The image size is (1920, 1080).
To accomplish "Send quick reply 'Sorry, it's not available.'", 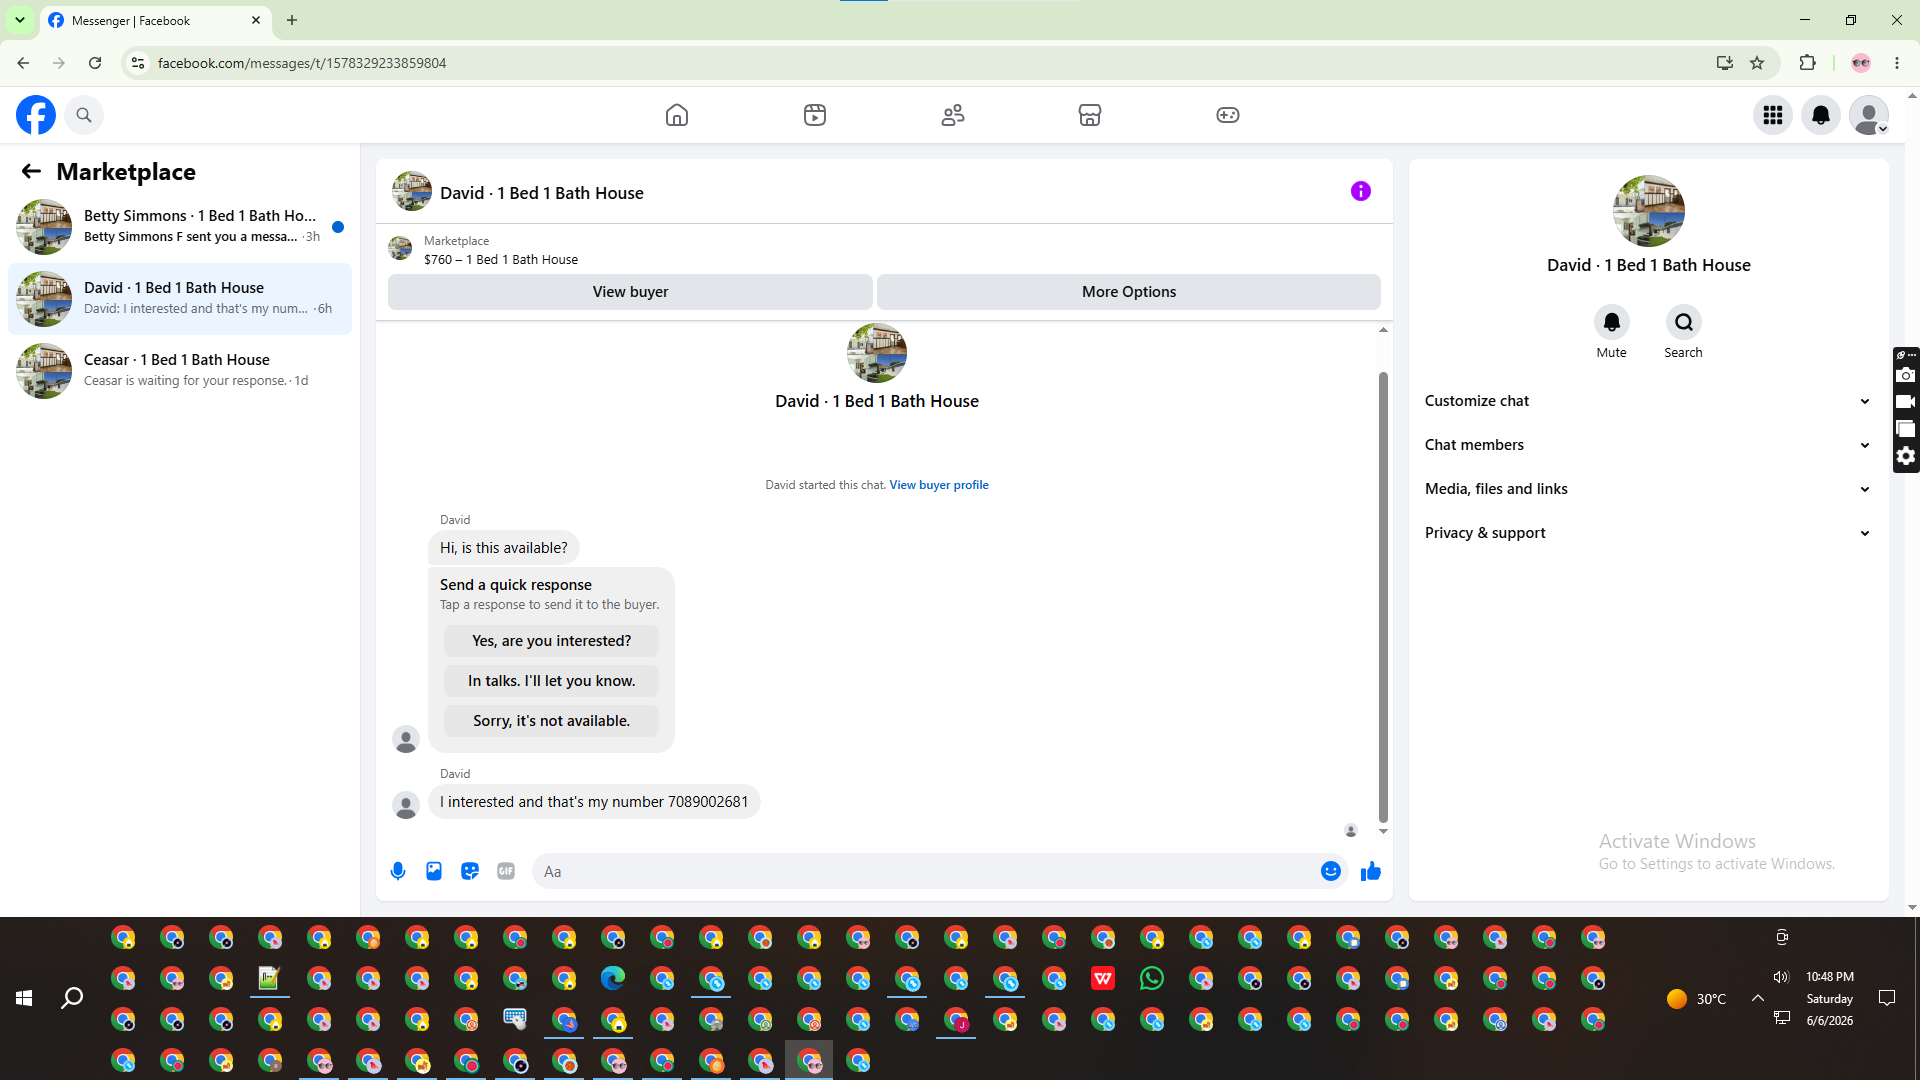I will point(552,721).
